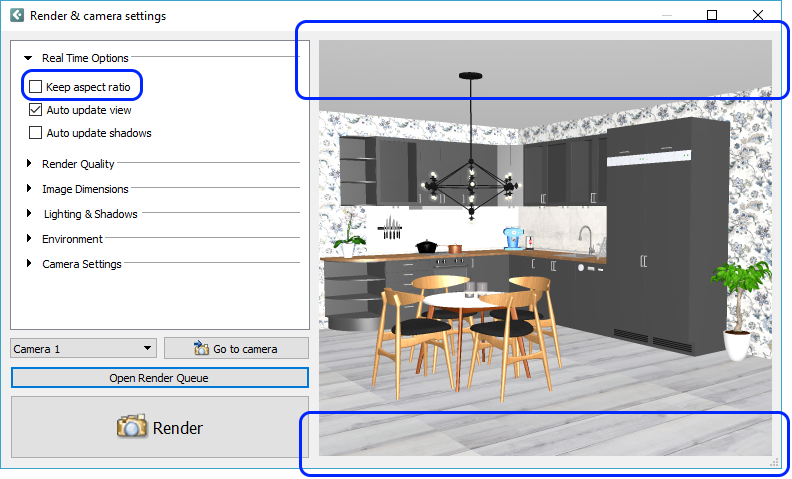
Task: Click the kitchen preview render view
Action: point(545,248)
